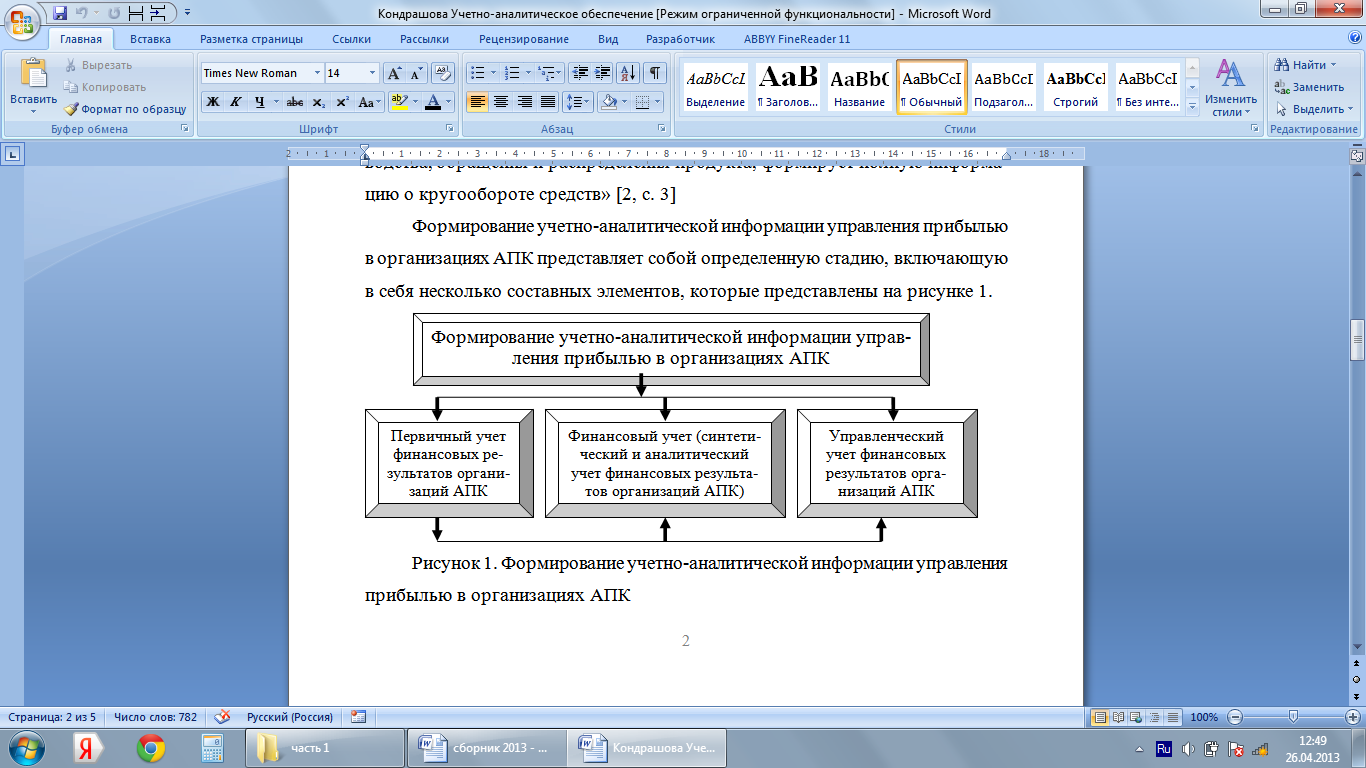1366x768 pixels.
Task: Click the zoom slider handle
Action: (1293, 717)
